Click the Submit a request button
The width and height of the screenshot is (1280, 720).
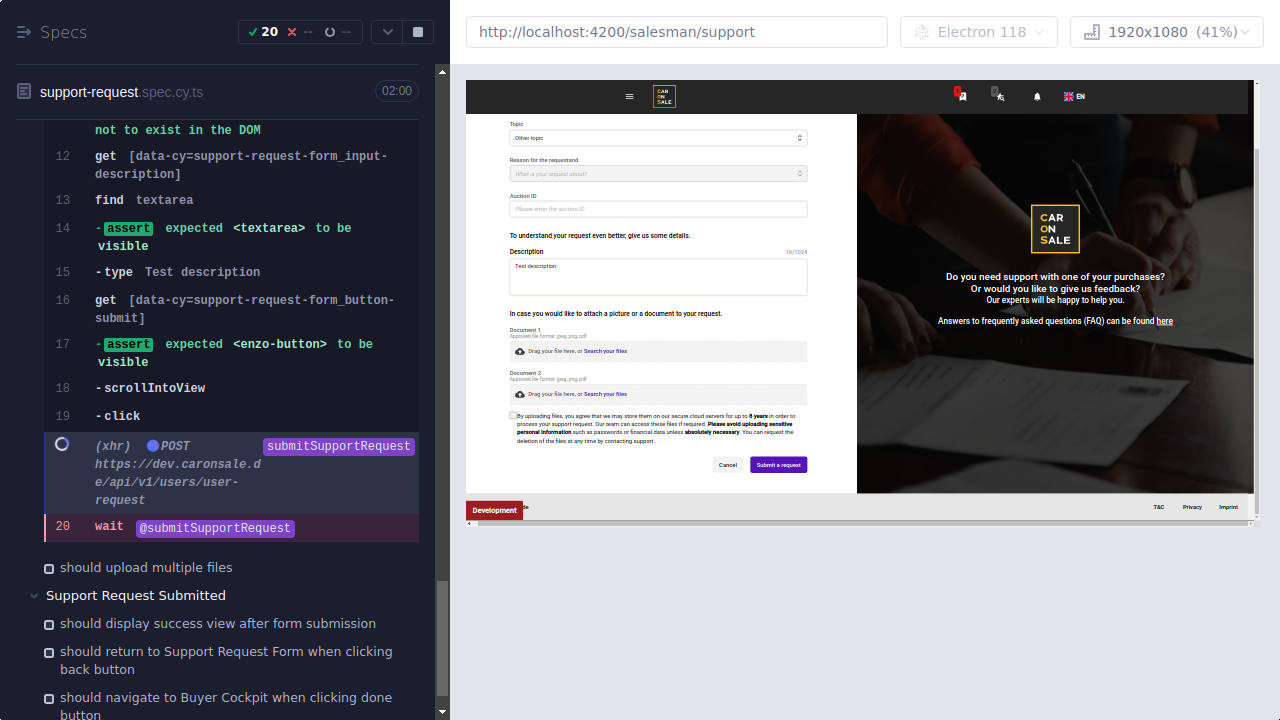coord(778,464)
